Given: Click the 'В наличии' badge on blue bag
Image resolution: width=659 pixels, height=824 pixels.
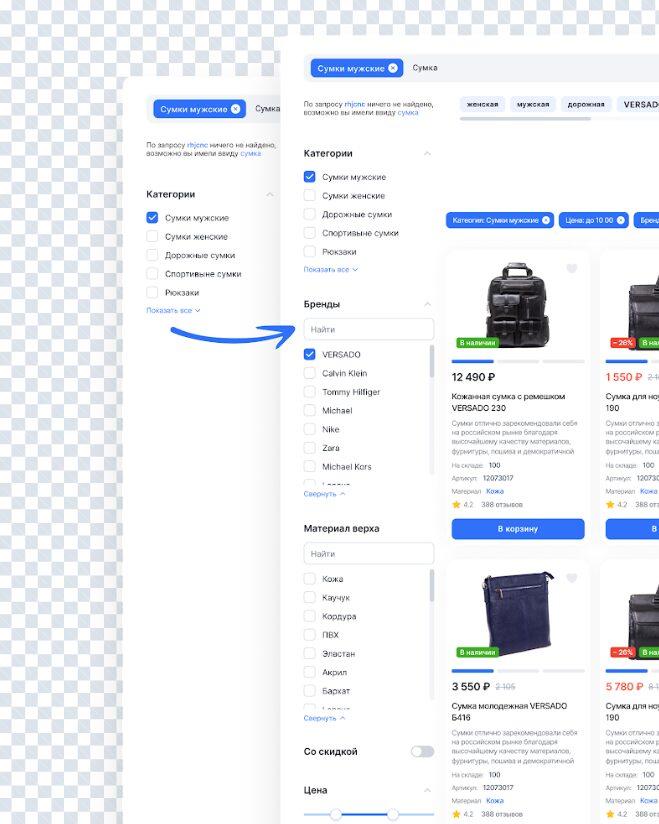Looking at the screenshot, I should click(x=477, y=652).
